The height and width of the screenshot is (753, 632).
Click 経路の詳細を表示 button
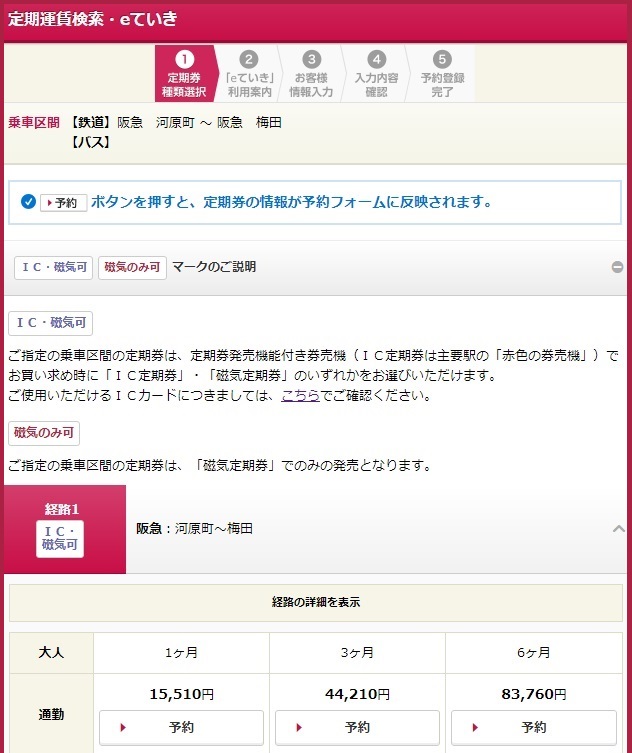pyautogui.click(x=316, y=602)
